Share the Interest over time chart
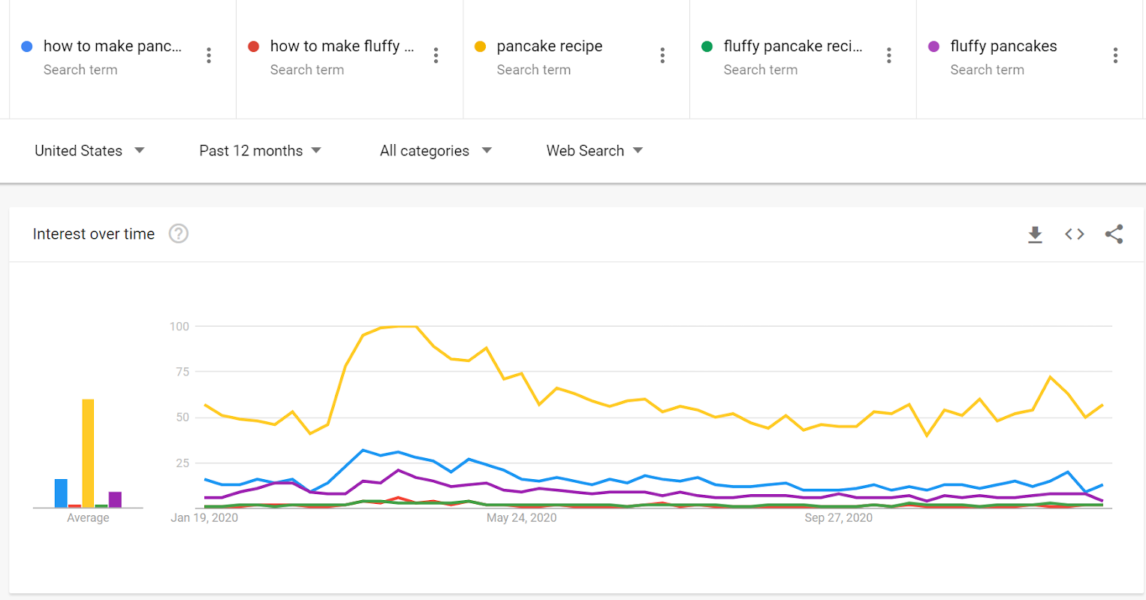 pos(1114,234)
